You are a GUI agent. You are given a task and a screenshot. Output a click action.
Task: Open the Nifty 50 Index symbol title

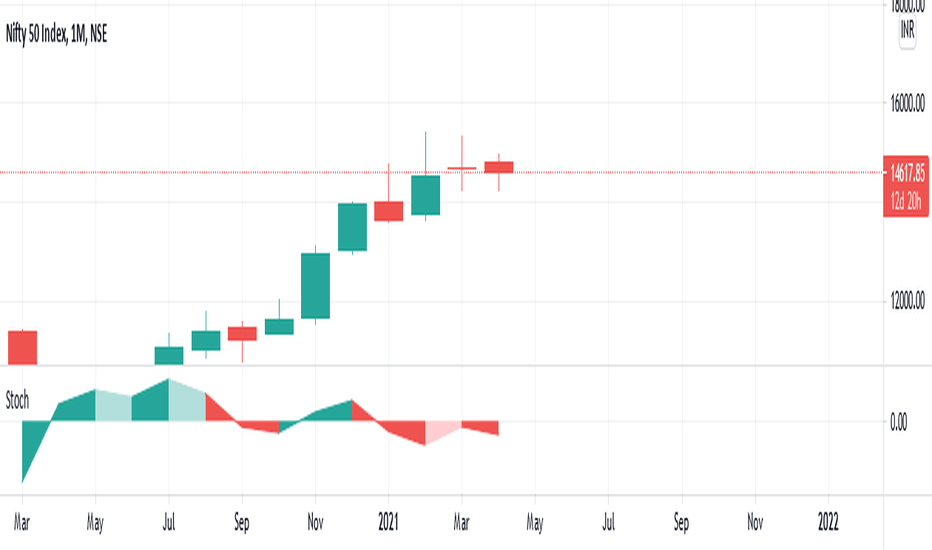pyautogui.click(x=56, y=34)
